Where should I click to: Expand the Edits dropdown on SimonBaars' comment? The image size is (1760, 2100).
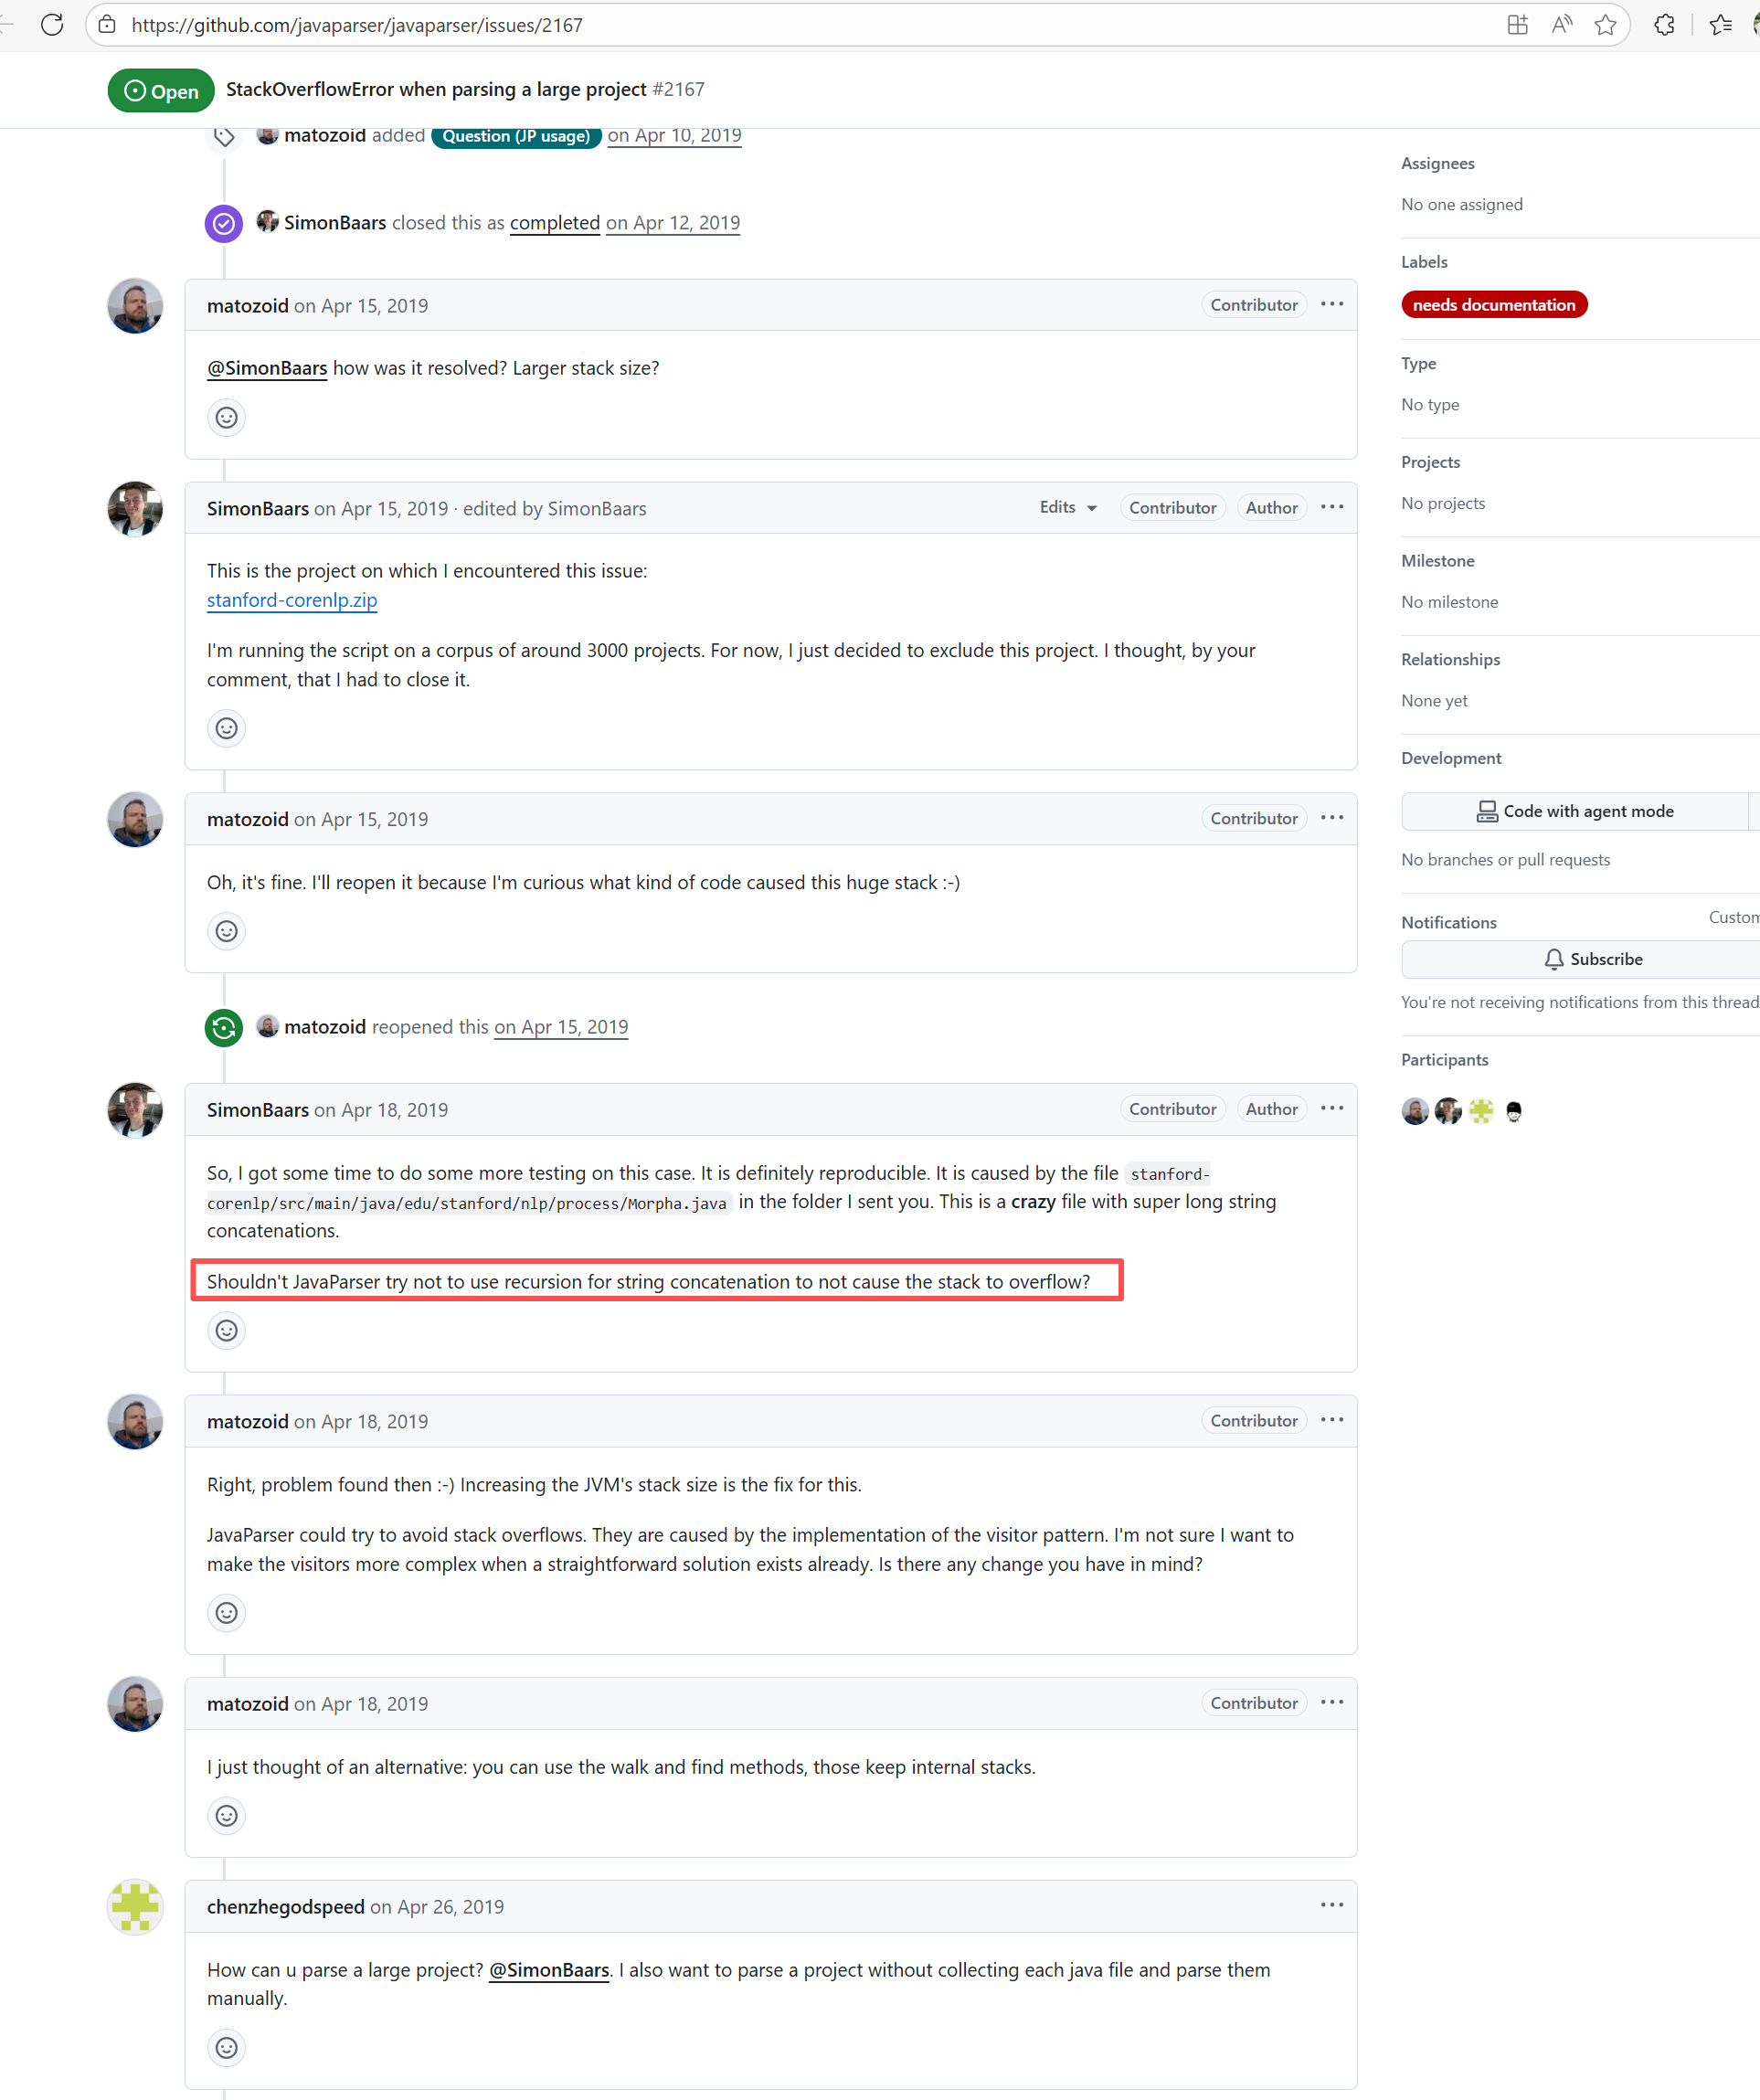click(1068, 507)
